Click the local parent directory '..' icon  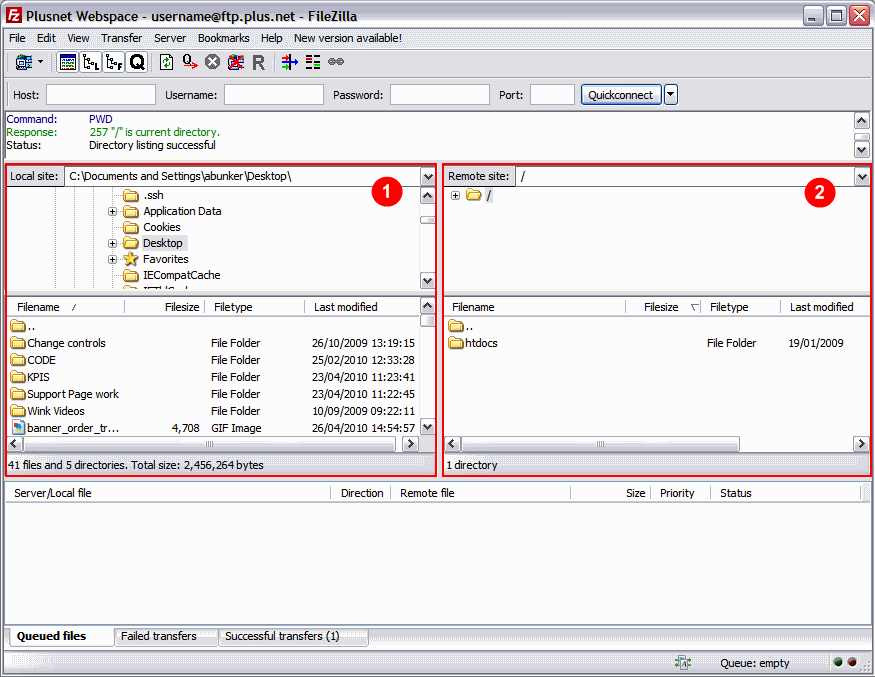coord(18,325)
